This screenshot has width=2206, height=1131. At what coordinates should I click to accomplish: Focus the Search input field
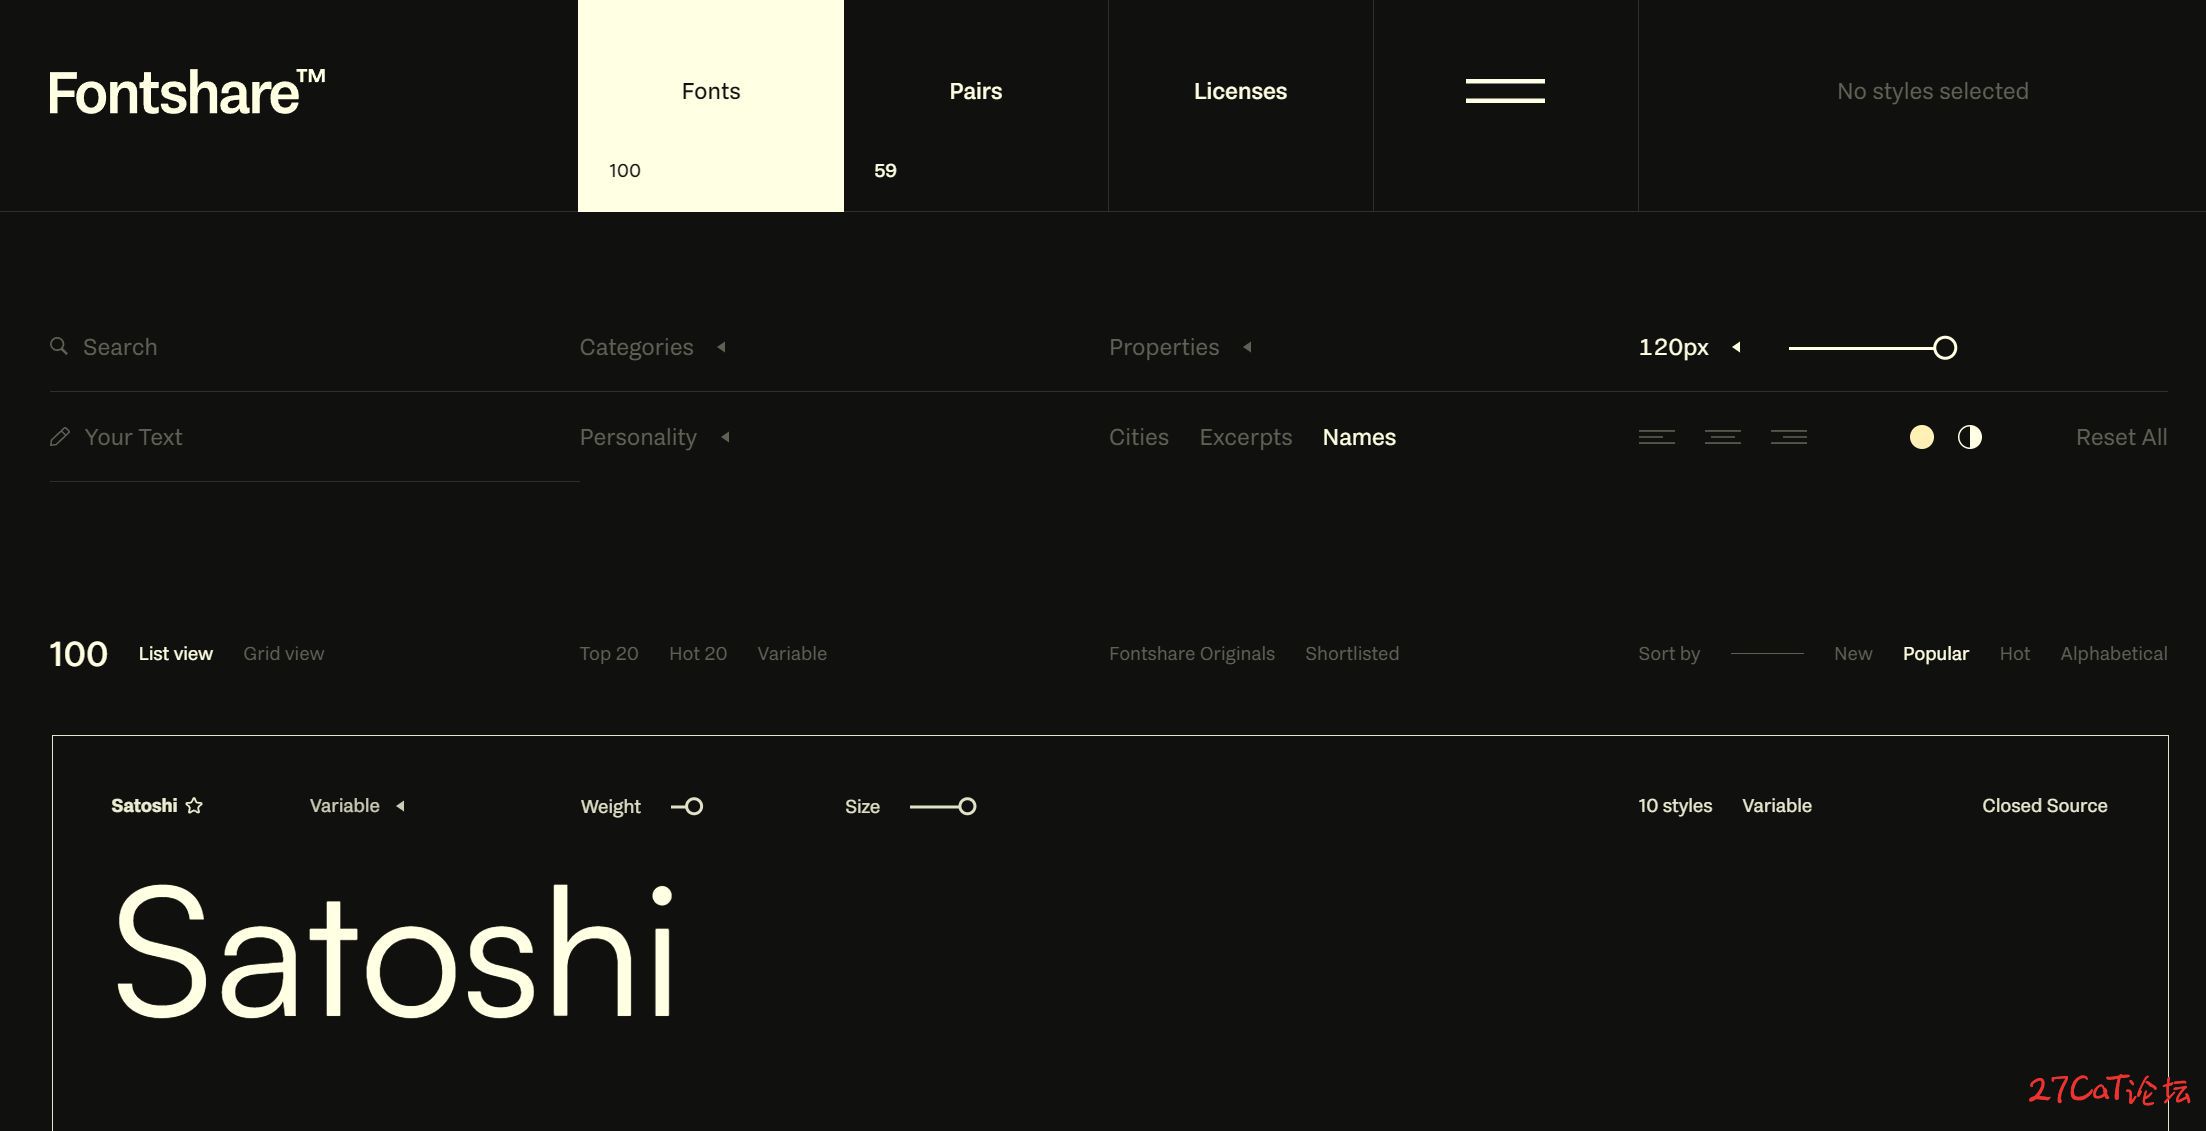314,347
